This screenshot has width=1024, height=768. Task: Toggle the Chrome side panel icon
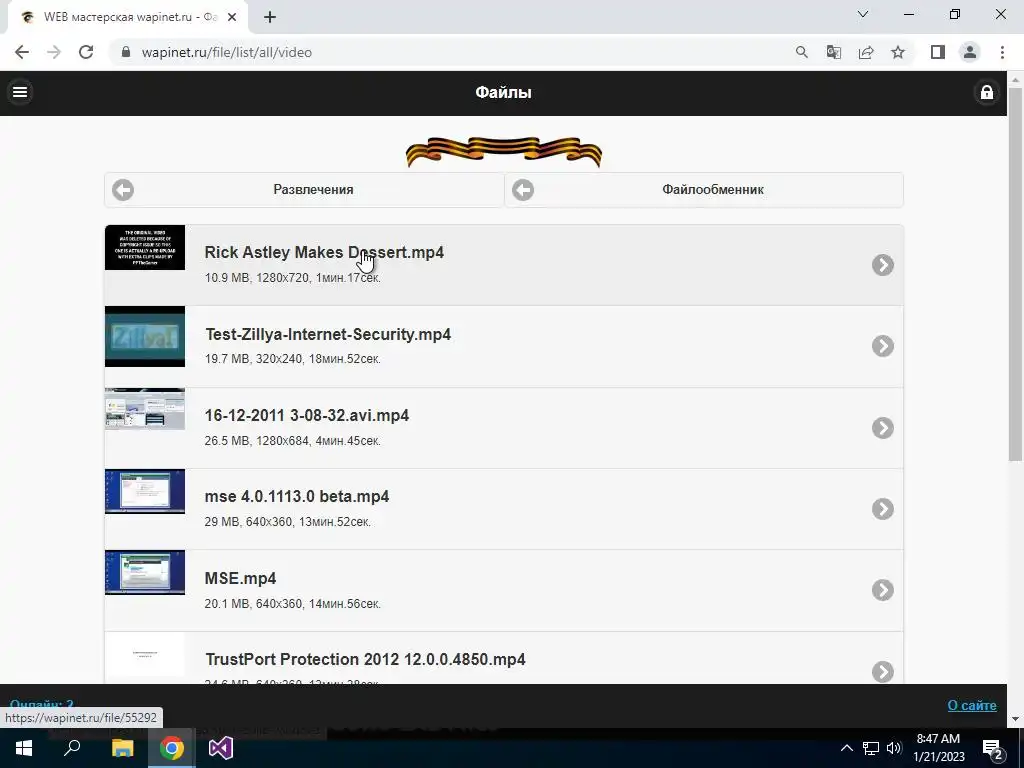[x=938, y=52]
